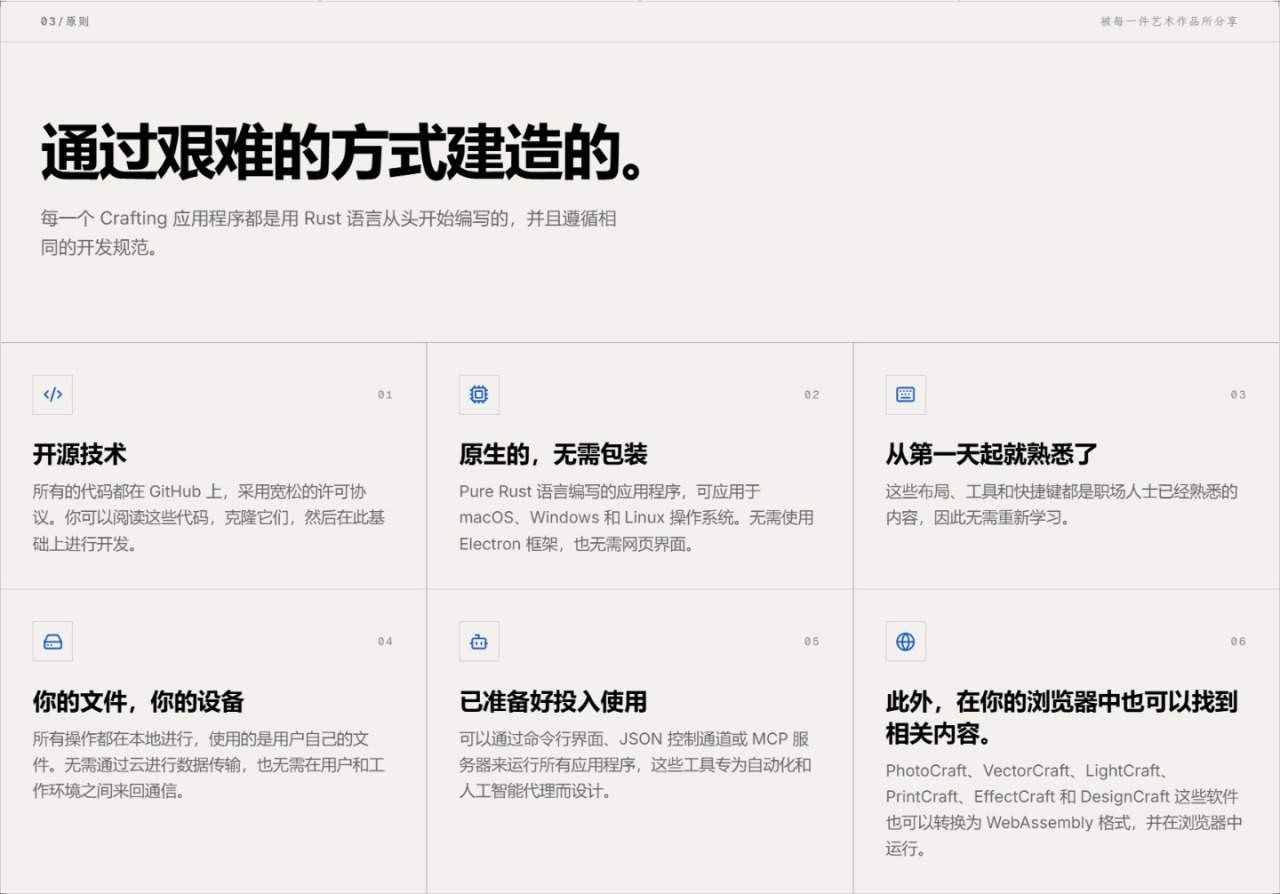1280x894 pixels.
Task: Click the paragraph starting 所有操作都在本地进行
Action: 209,765
